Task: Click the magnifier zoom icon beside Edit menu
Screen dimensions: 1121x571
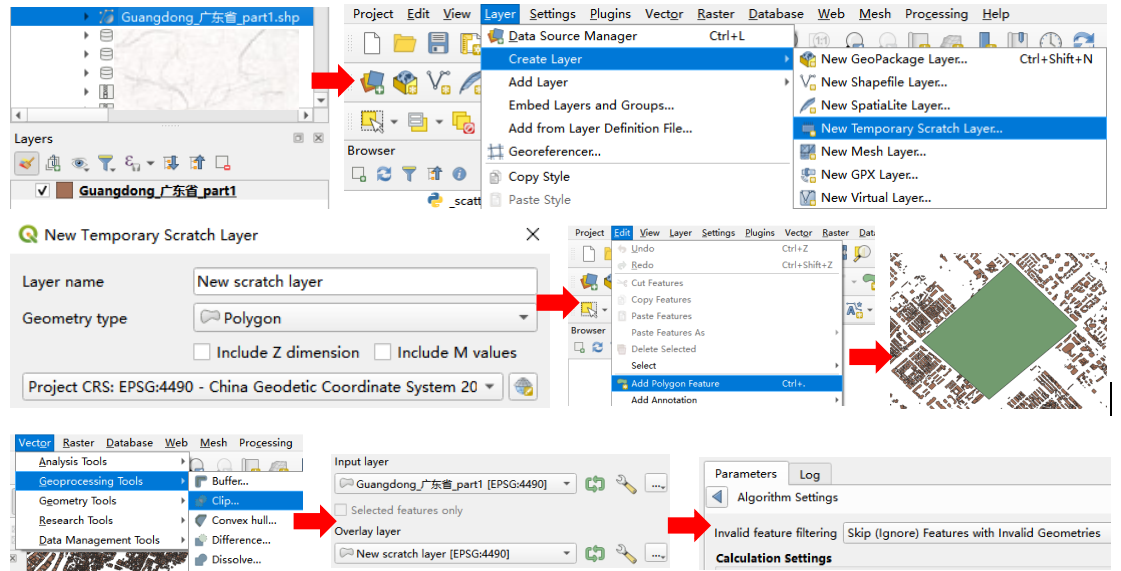Action: (862, 253)
